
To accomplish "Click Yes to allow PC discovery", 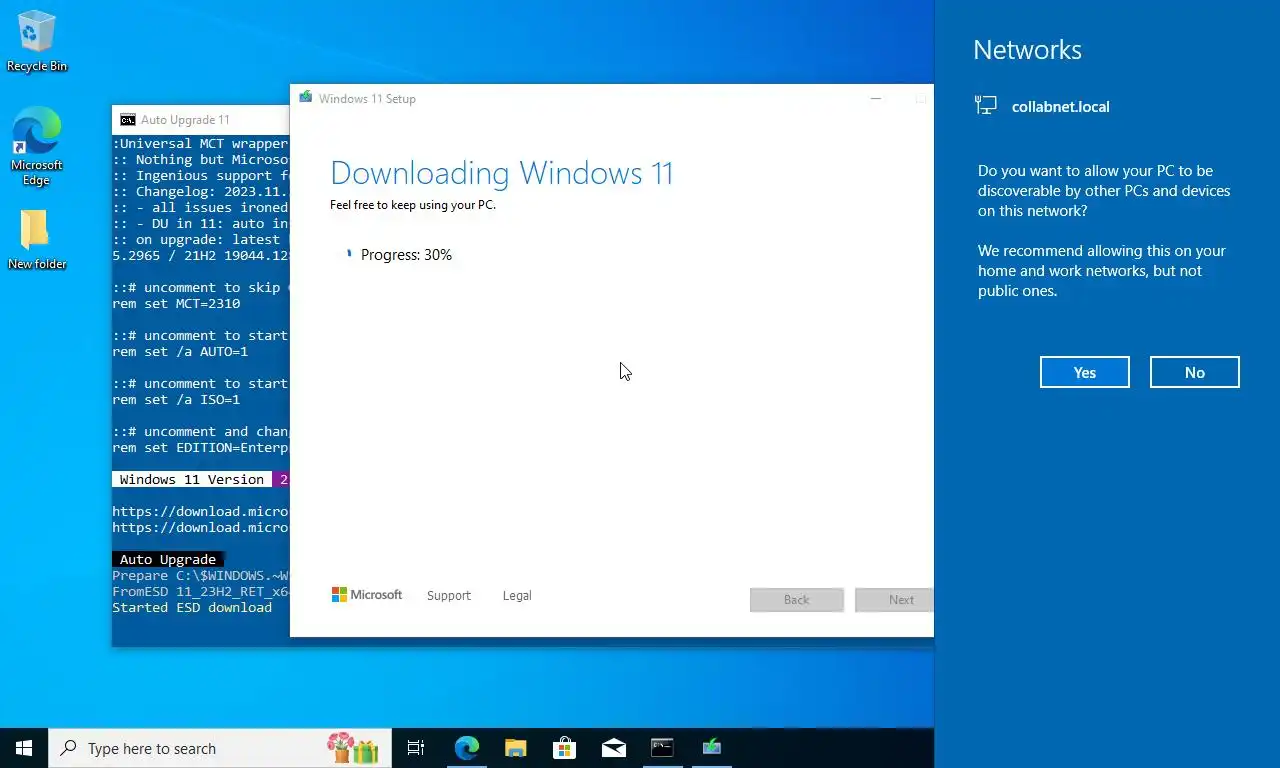I will pyautogui.click(x=1085, y=372).
